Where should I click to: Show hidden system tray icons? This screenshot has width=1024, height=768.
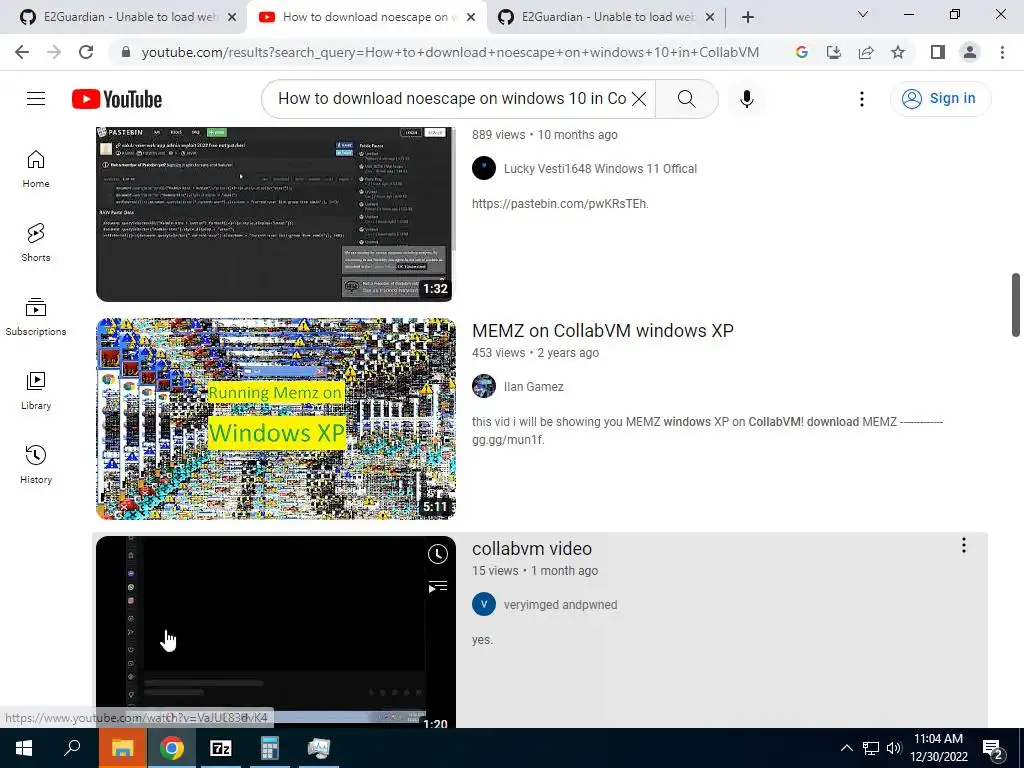[846, 748]
